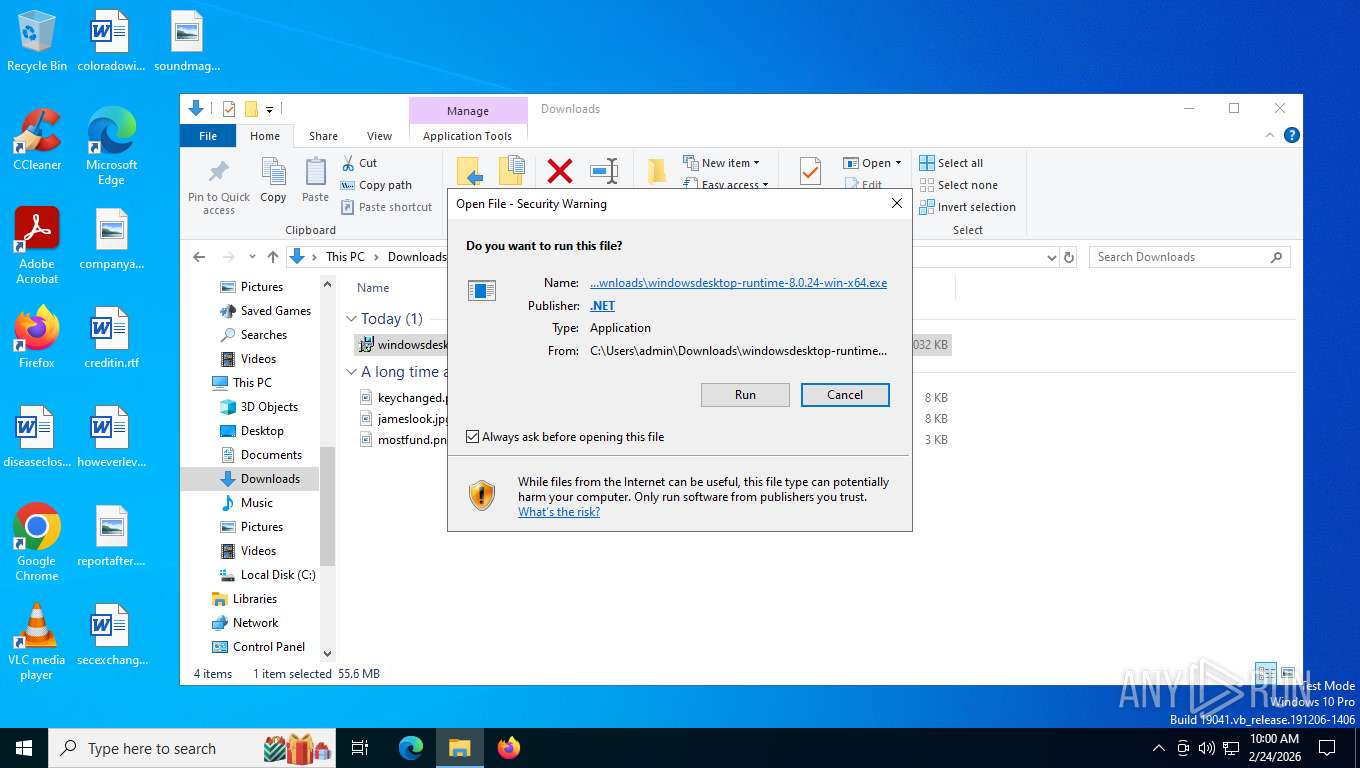Viewport: 1360px width, 768px height.
Task: Click the Name column header
Action: (x=373, y=288)
